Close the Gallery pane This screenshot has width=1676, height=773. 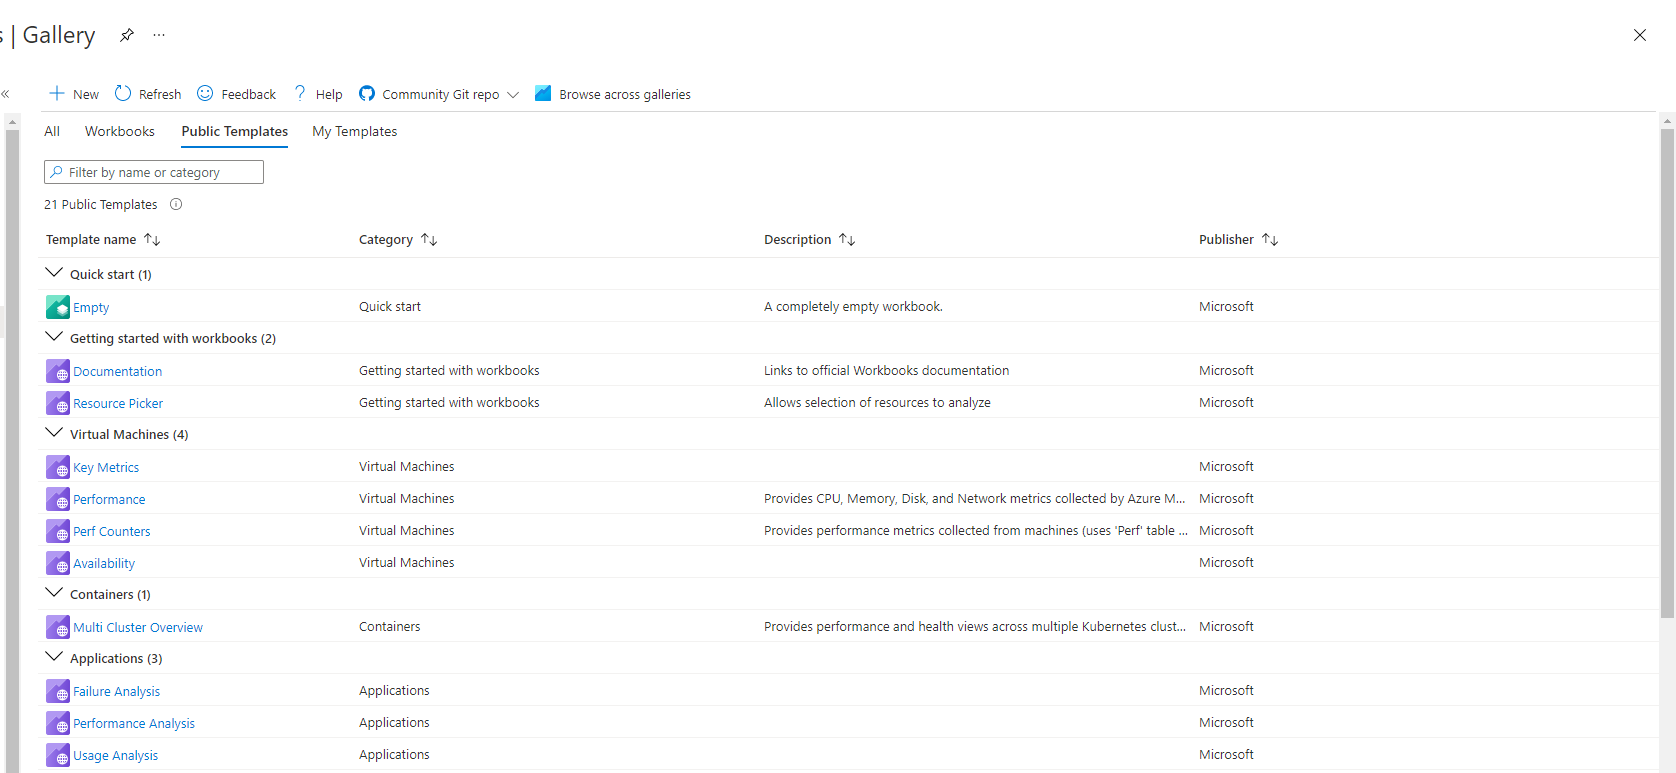coord(1640,35)
